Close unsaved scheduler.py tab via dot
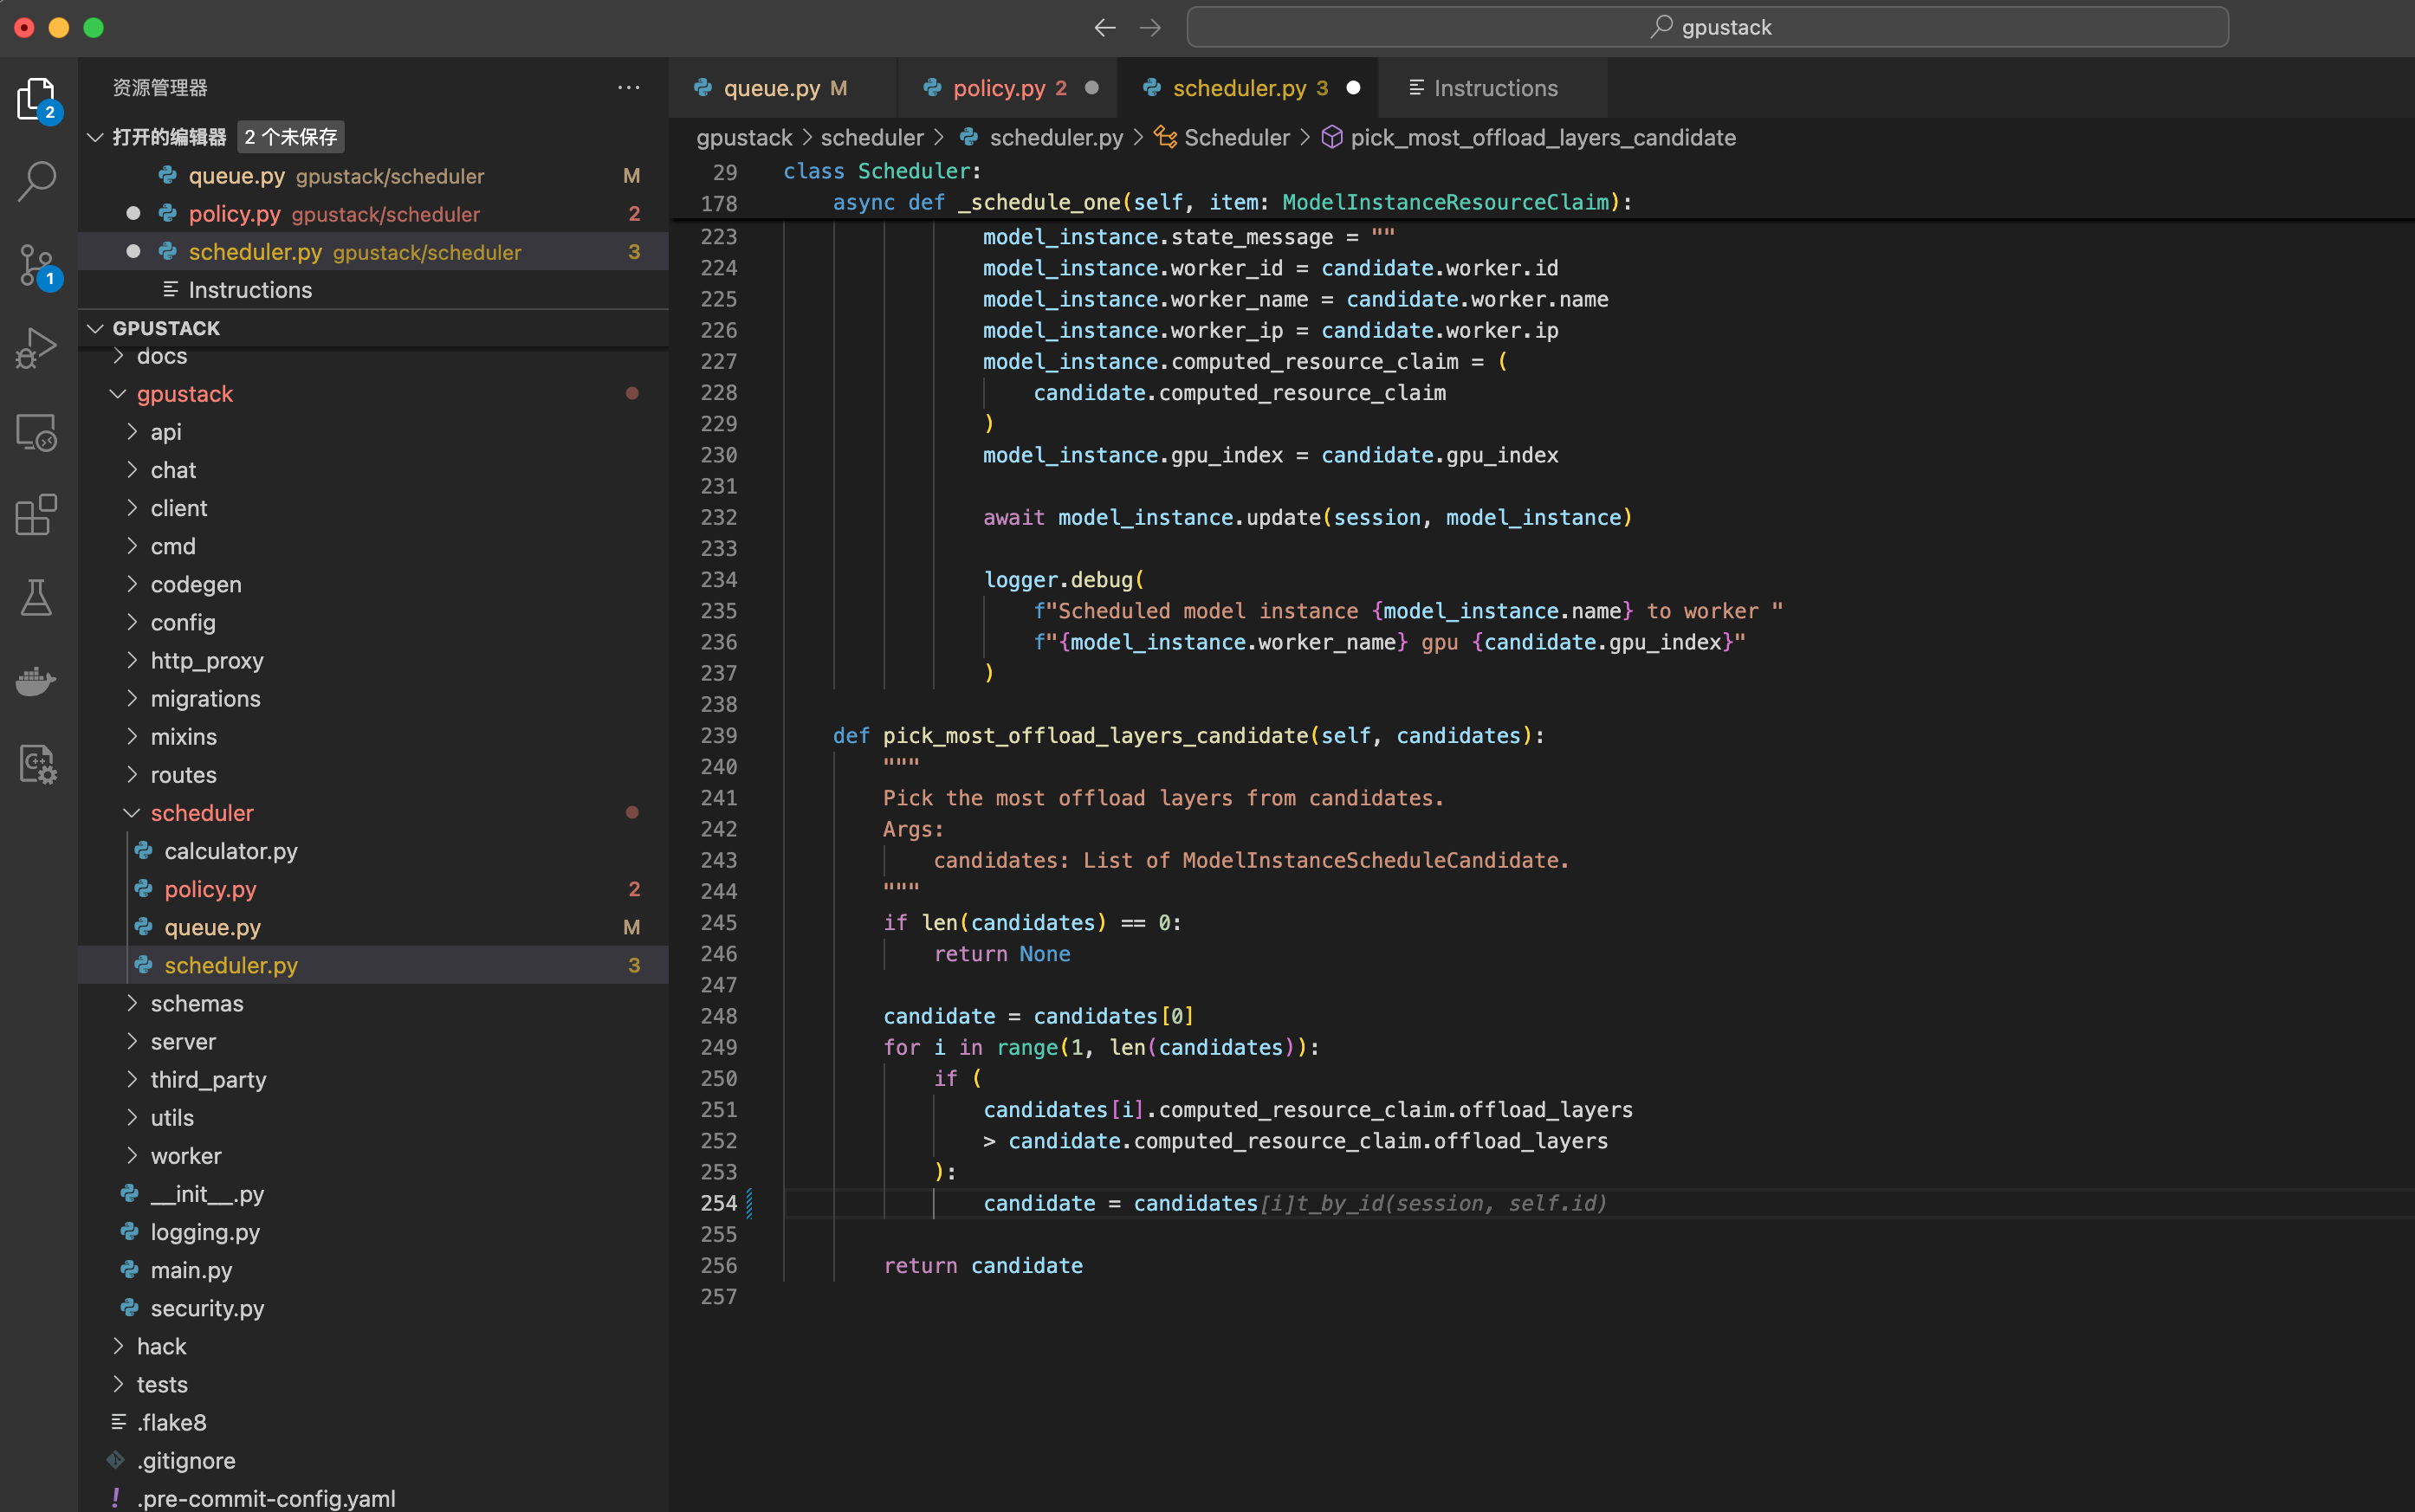 (x=1353, y=88)
